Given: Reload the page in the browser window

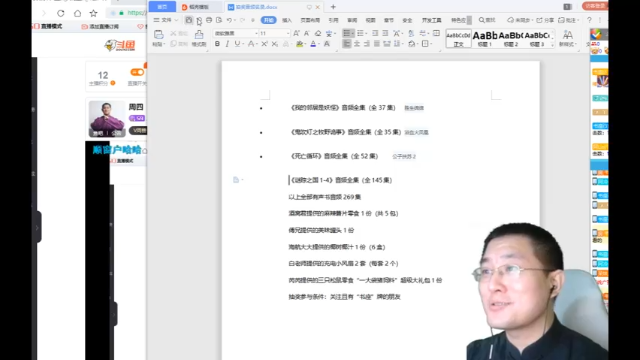Looking at the screenshot, I should click(60, 13).
